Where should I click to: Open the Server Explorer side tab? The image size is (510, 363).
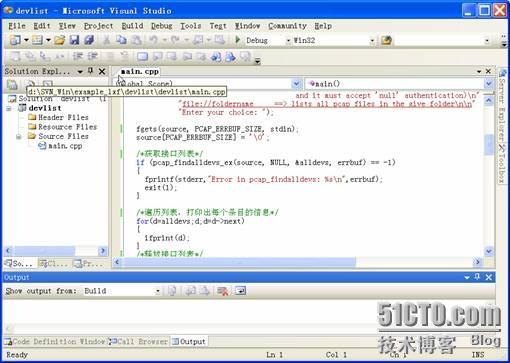click(502, 105)
